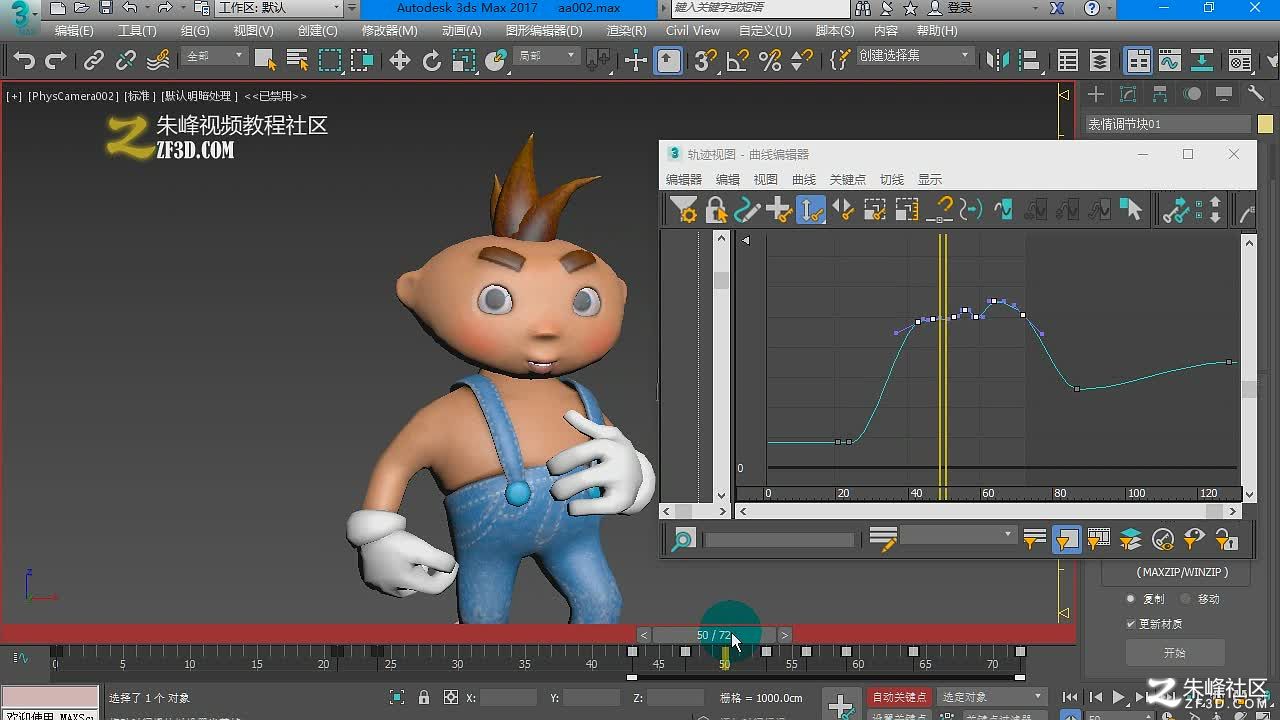
Task: Expand the track set dropdown in Track View
Action: coord(958,537)
